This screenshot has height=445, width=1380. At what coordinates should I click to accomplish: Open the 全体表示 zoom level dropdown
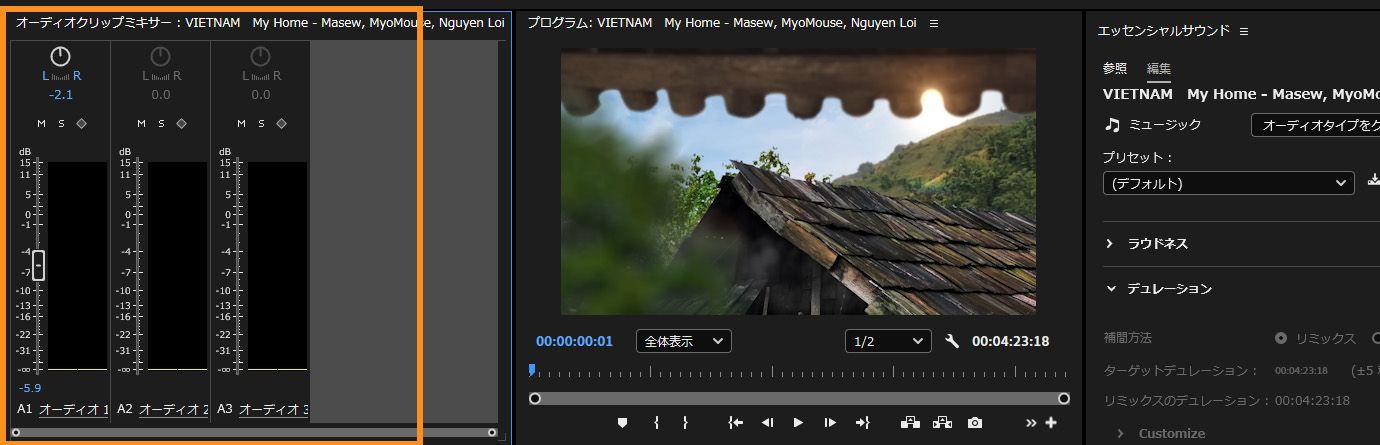coord(684,341)
